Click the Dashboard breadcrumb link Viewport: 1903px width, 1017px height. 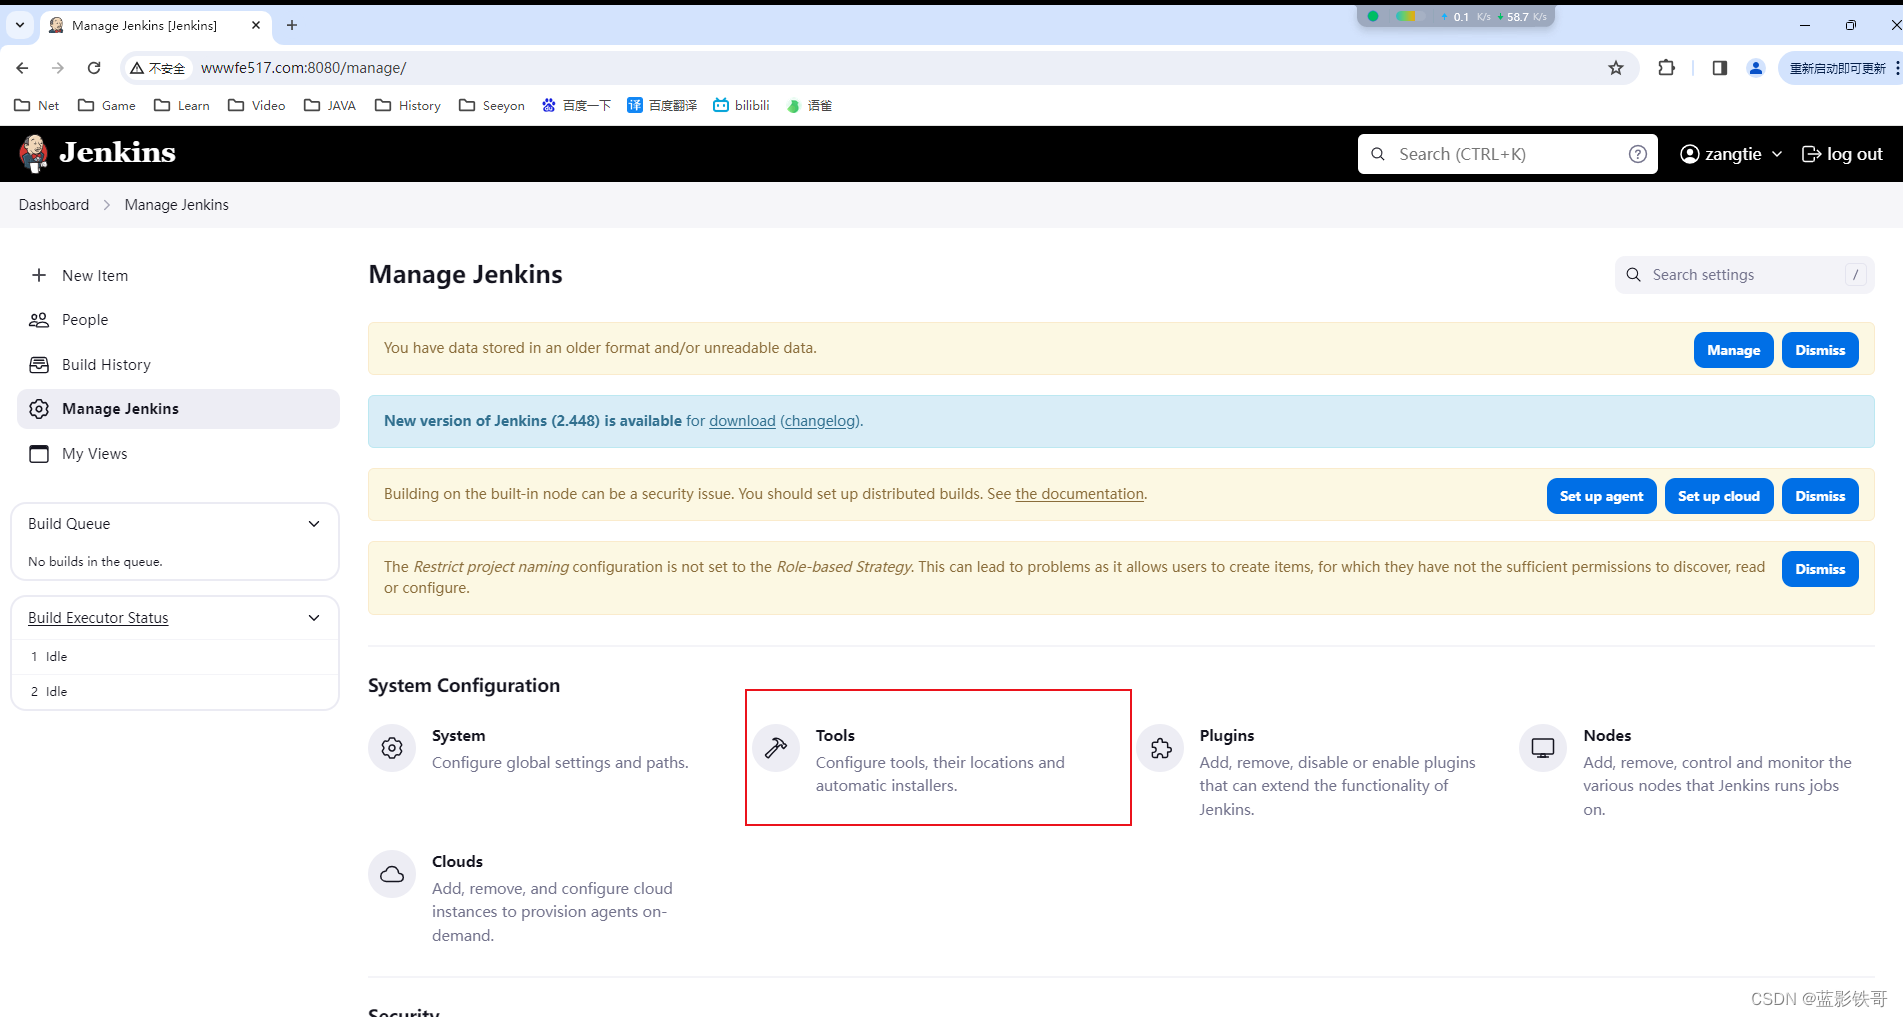(x=54, y=205)
